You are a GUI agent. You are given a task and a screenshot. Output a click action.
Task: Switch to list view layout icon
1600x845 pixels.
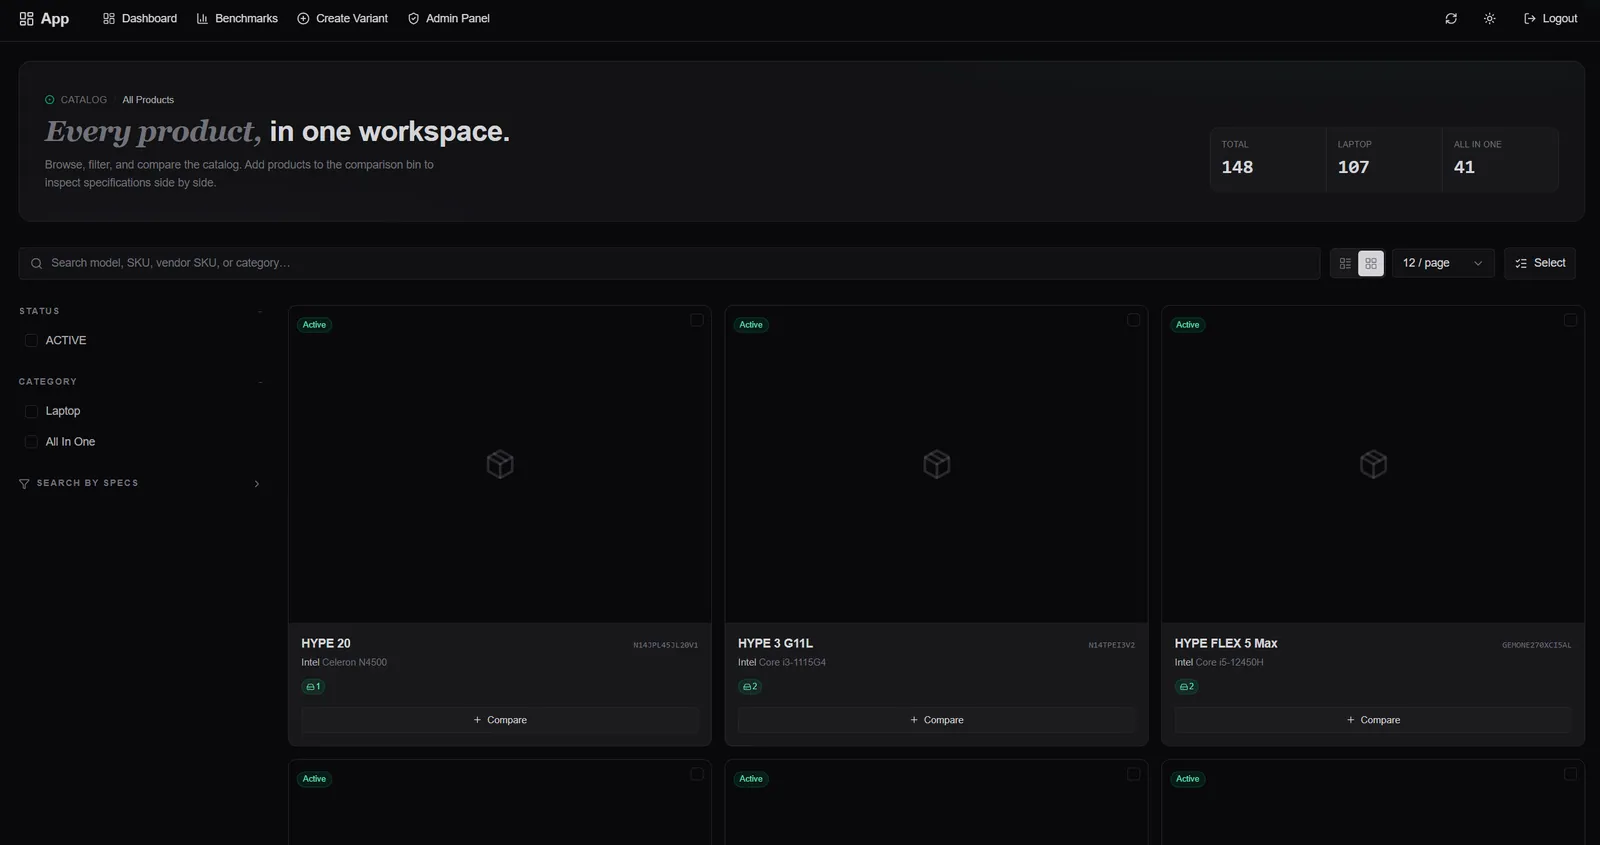pos(1345,263)
